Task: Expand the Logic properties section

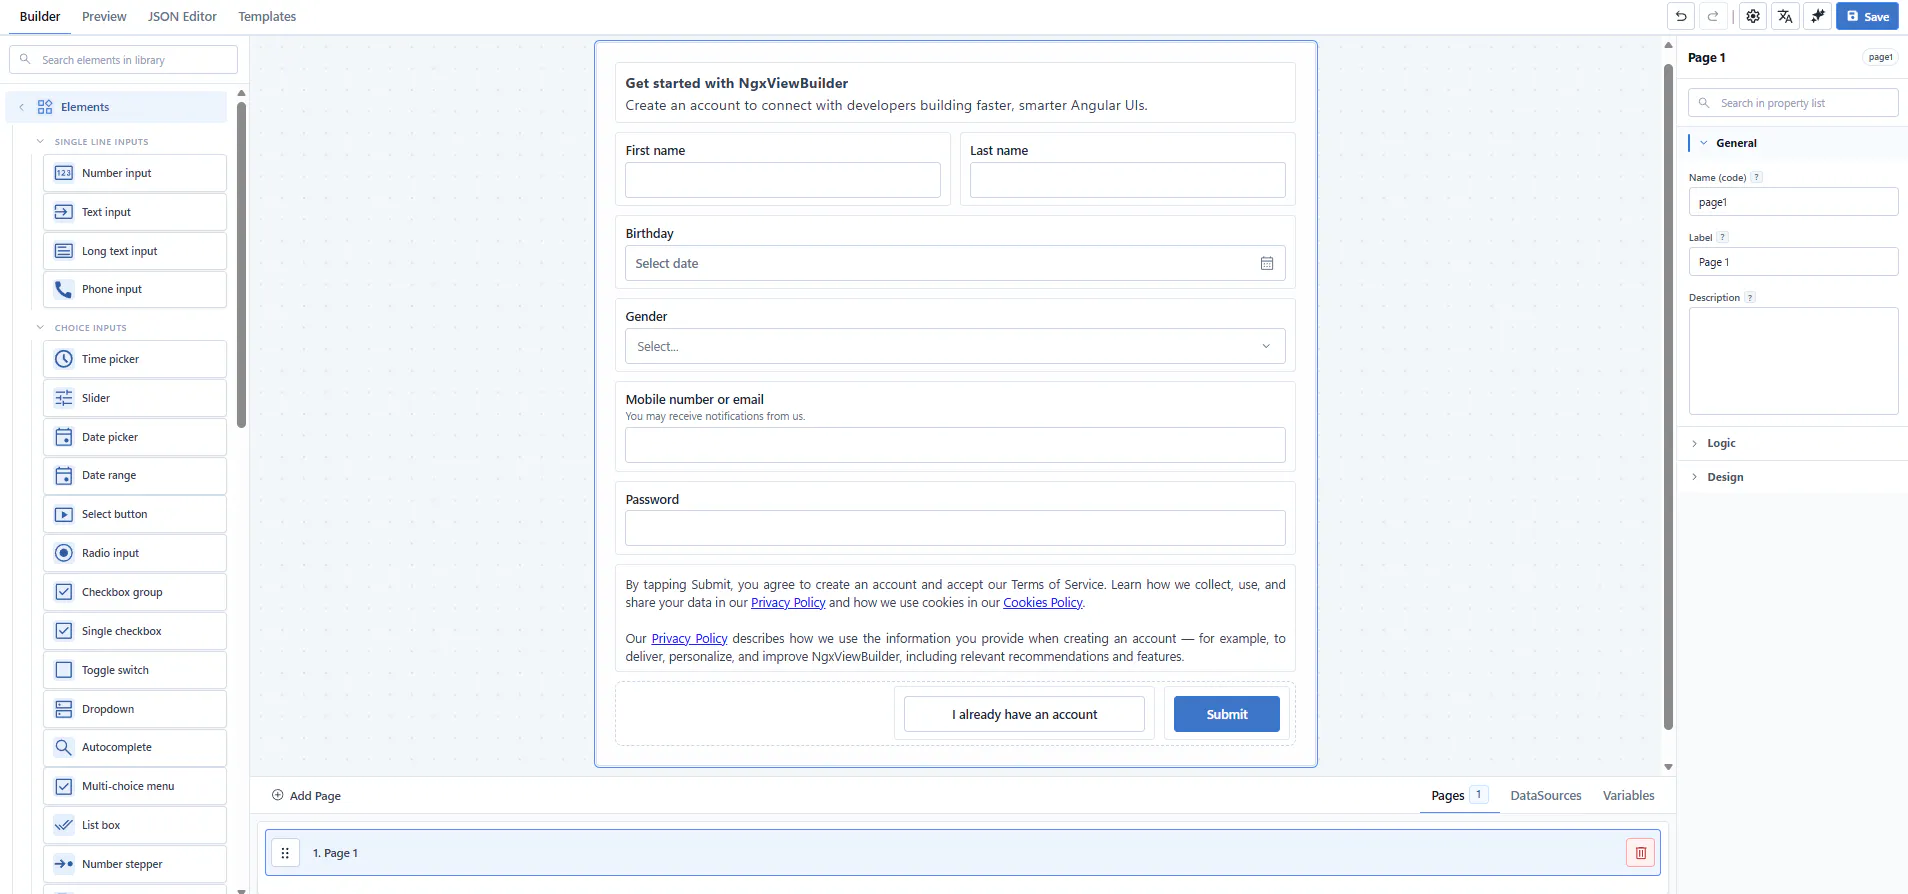Action: pos(1695,443)
